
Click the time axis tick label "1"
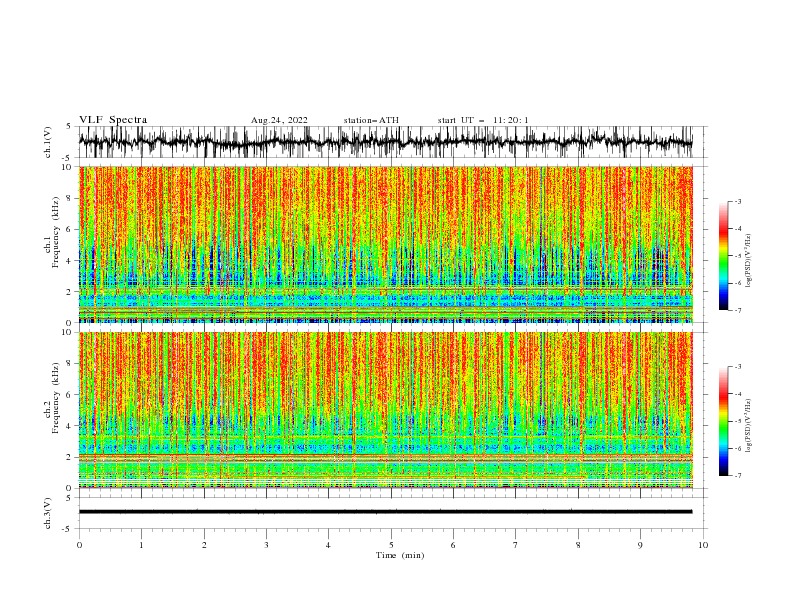[141, 545]
